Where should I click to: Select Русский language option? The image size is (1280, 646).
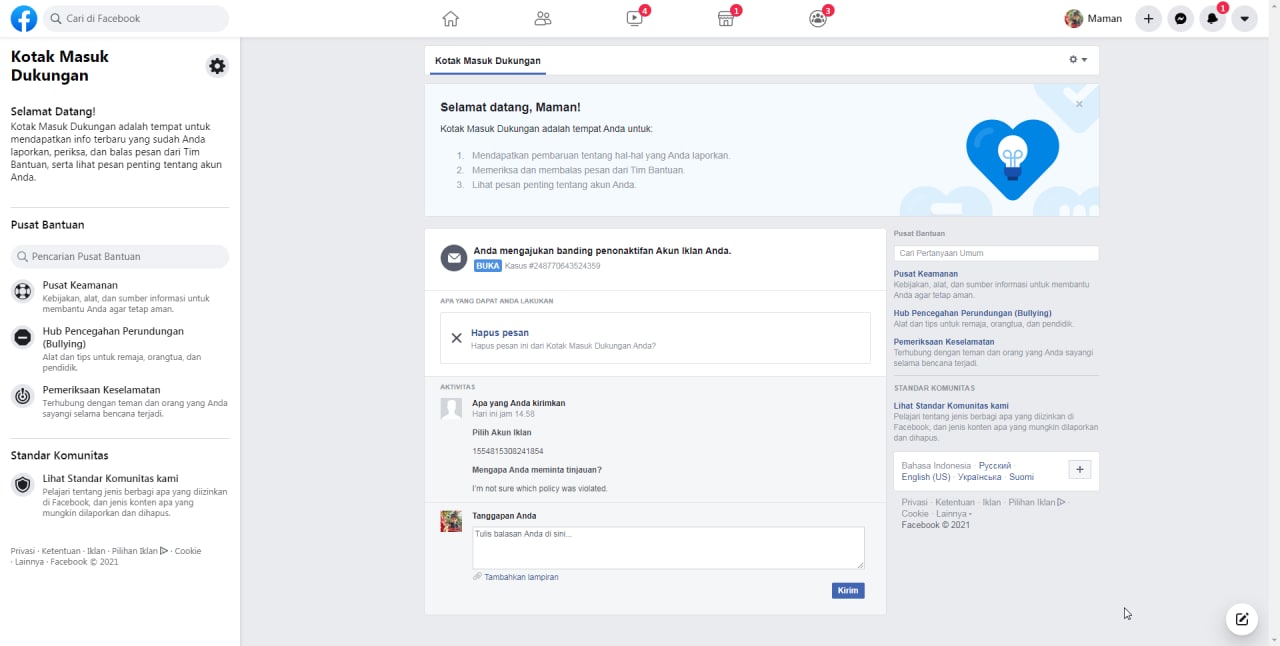995,466
